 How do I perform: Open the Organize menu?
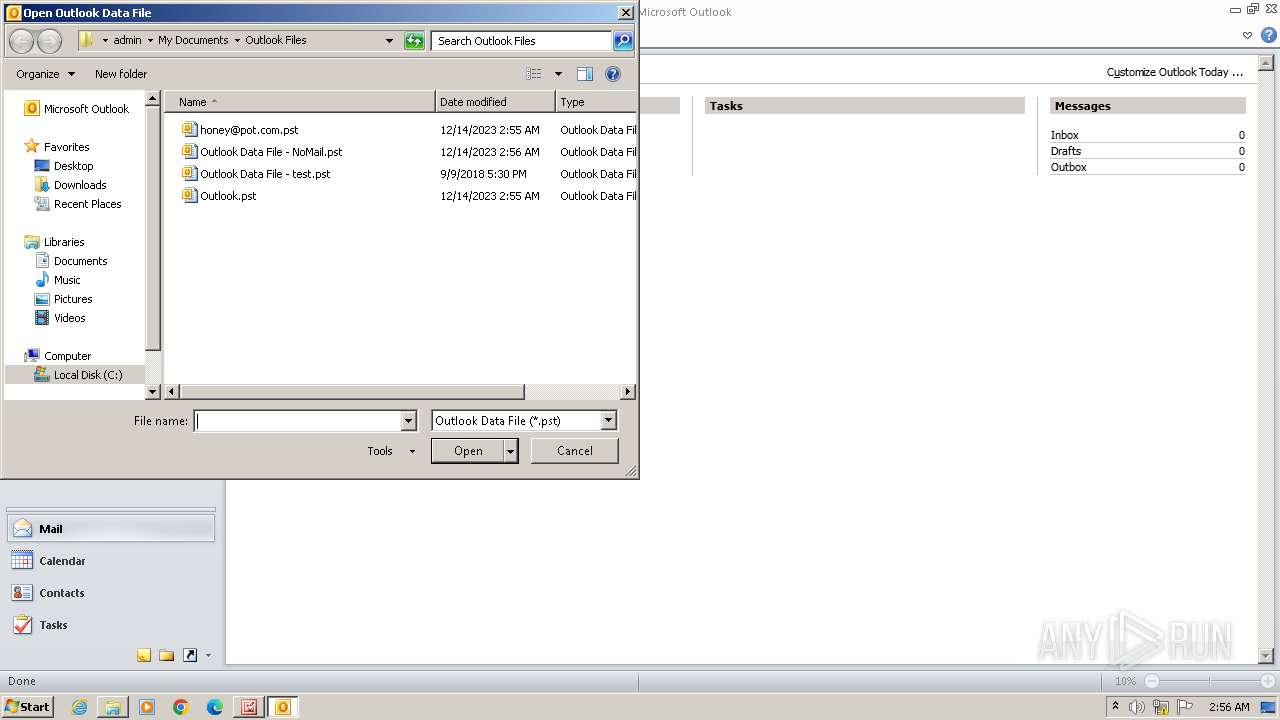45,74
